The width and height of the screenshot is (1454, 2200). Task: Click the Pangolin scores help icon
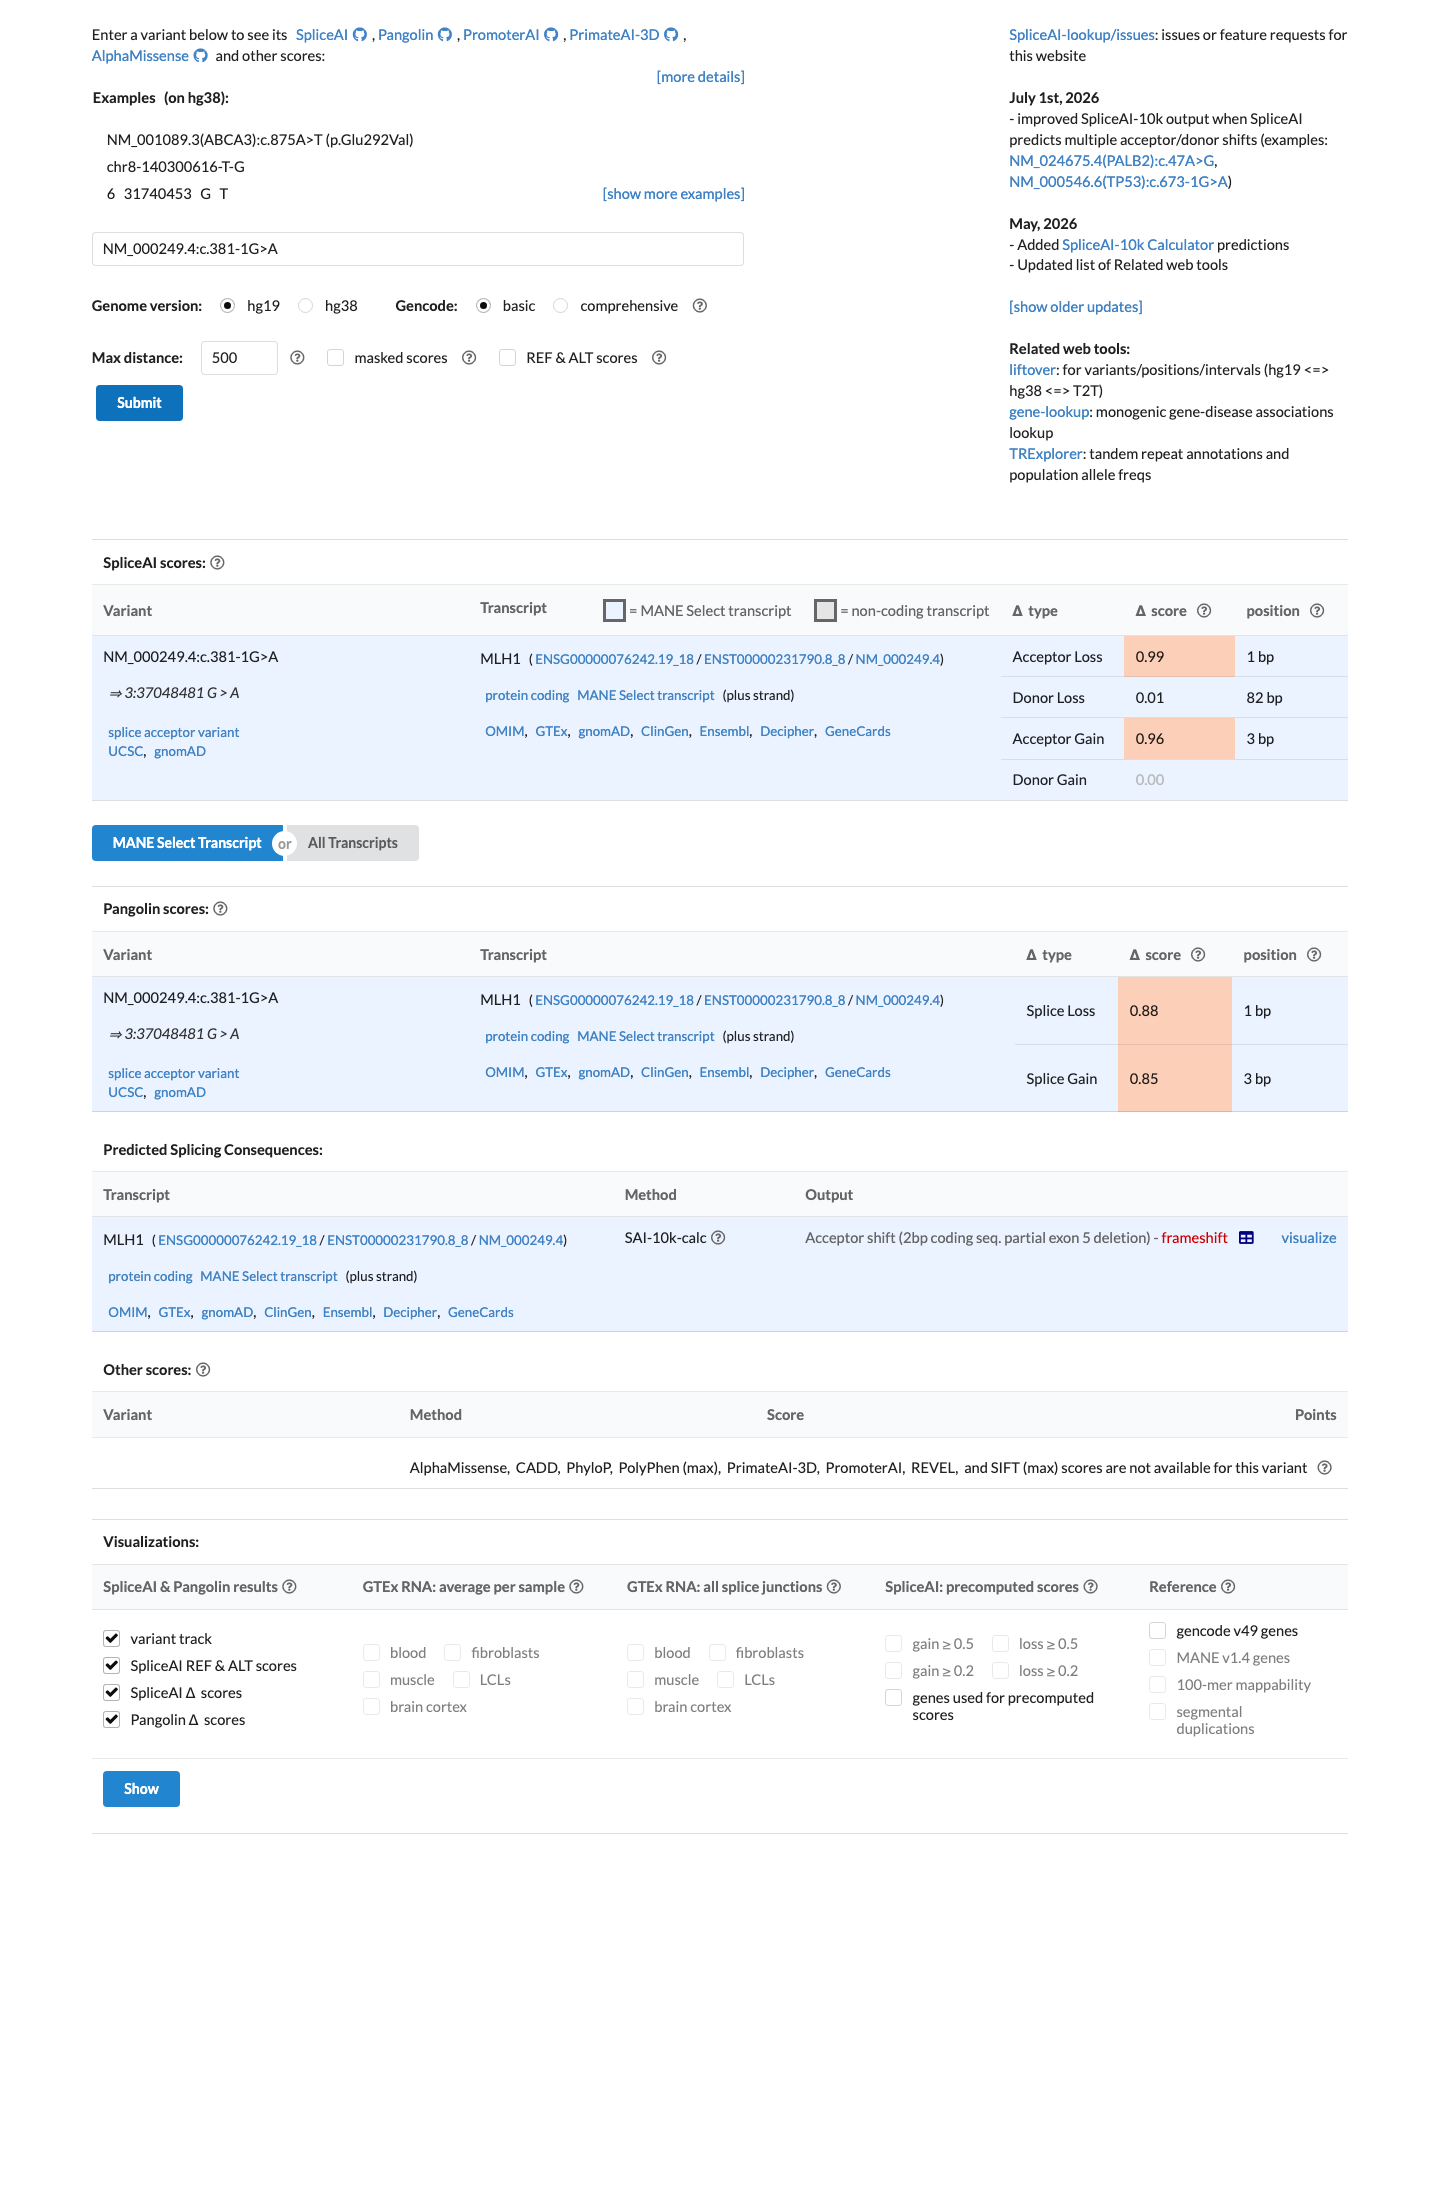point(221,909)
